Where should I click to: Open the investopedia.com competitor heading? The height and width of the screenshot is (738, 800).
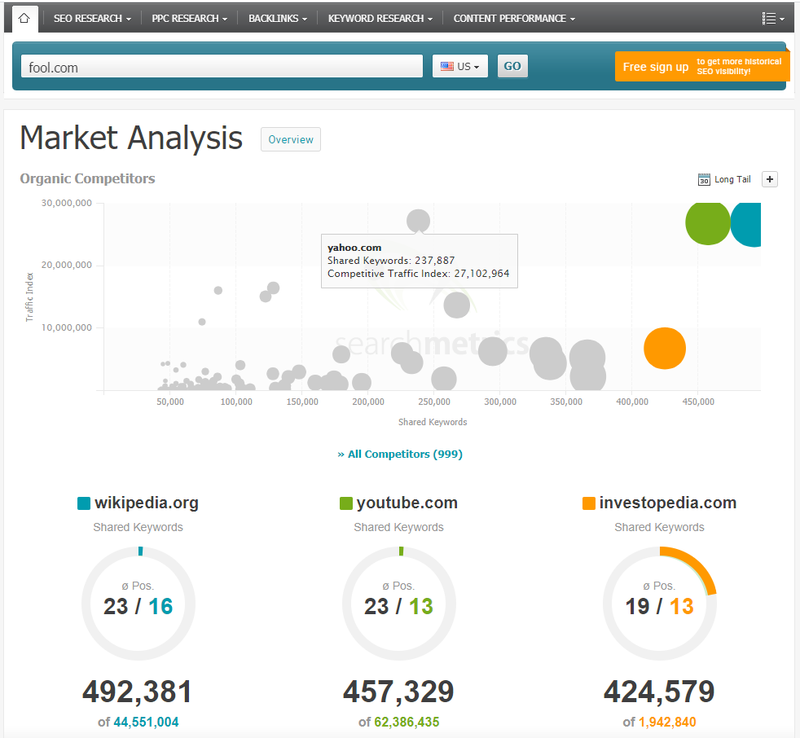[668, 503]
